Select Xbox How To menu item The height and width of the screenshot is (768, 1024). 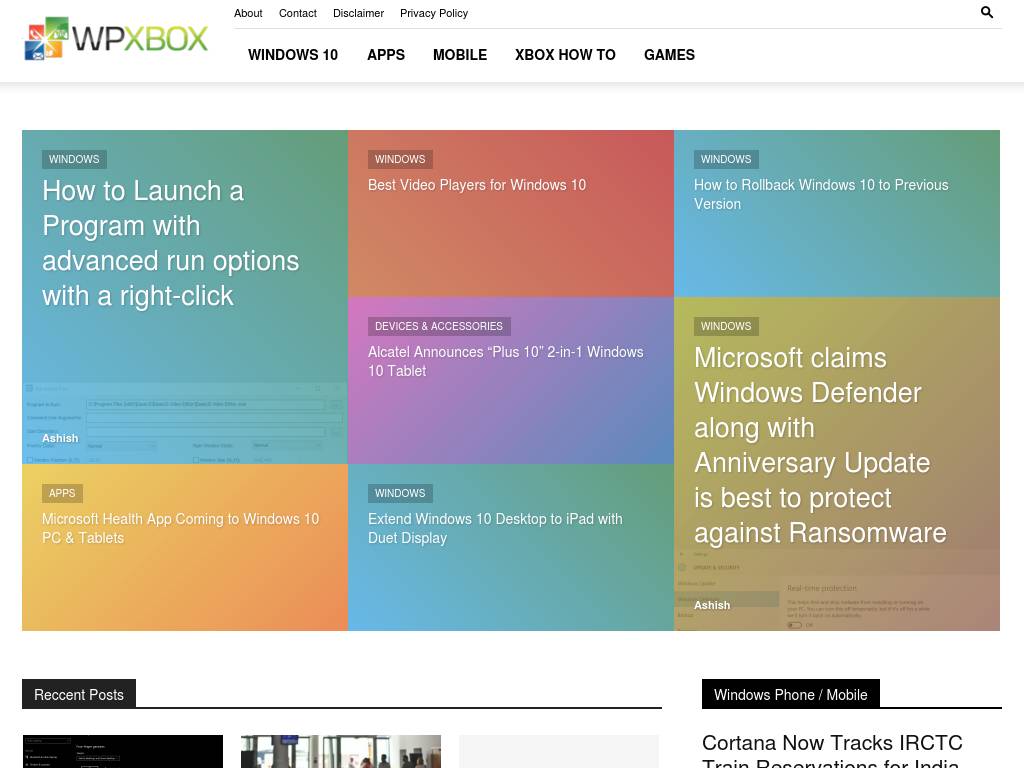(565, 55)
